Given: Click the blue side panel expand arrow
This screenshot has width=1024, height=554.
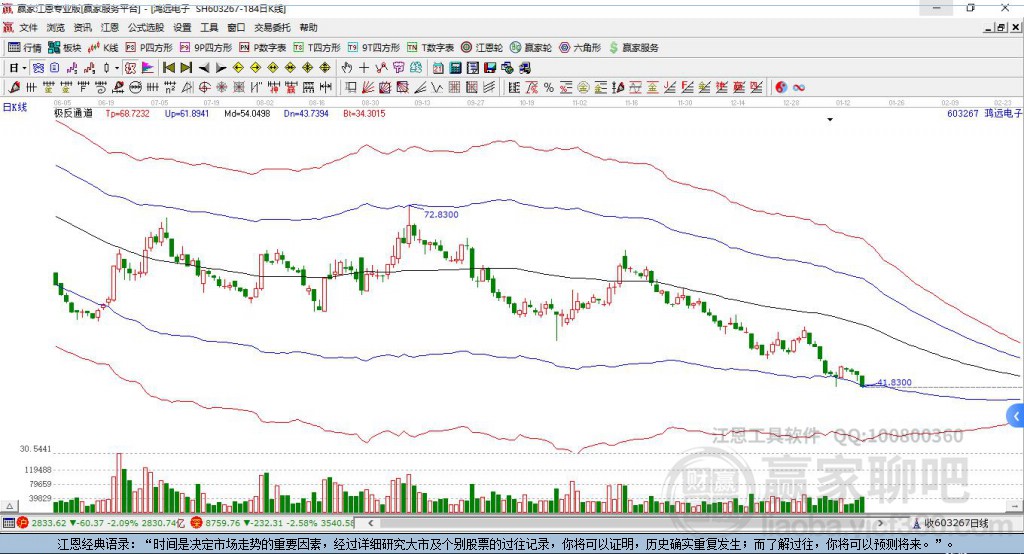Looking at the screenshot, I should [x=1016, y=416].
